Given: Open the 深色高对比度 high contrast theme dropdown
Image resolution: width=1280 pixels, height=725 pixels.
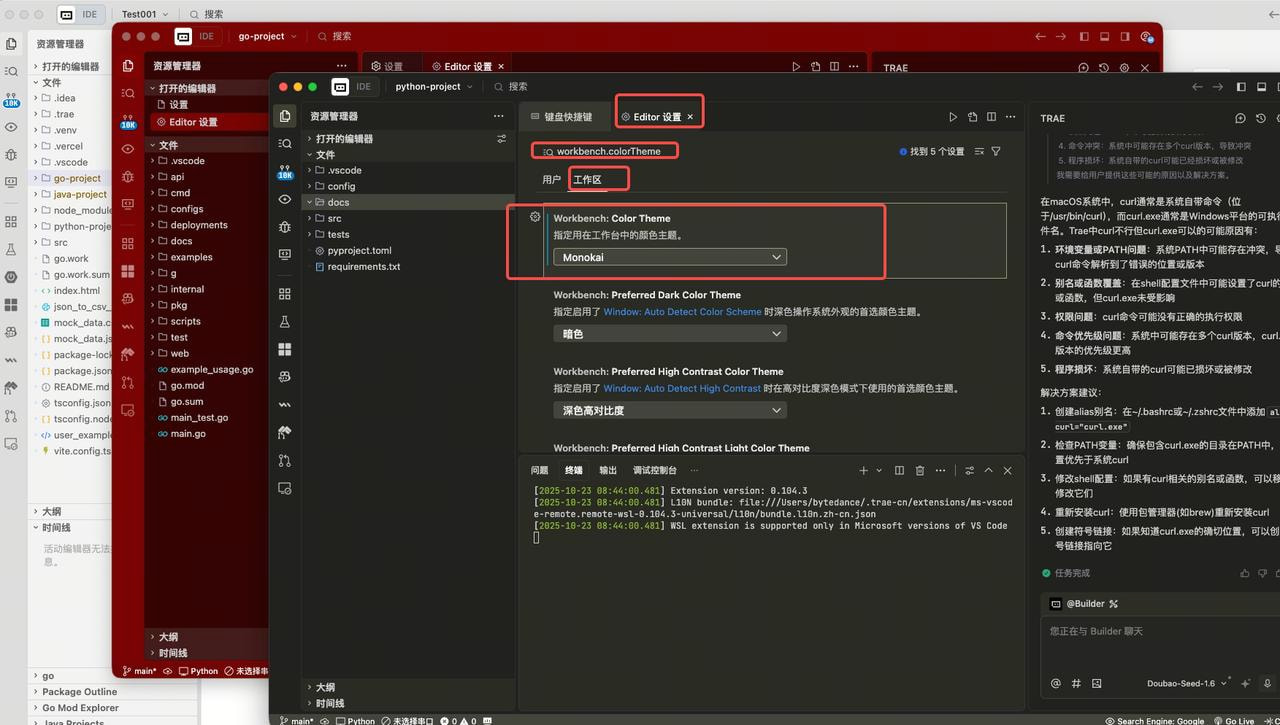Looking at the screenshot, I should pos(670,410).
